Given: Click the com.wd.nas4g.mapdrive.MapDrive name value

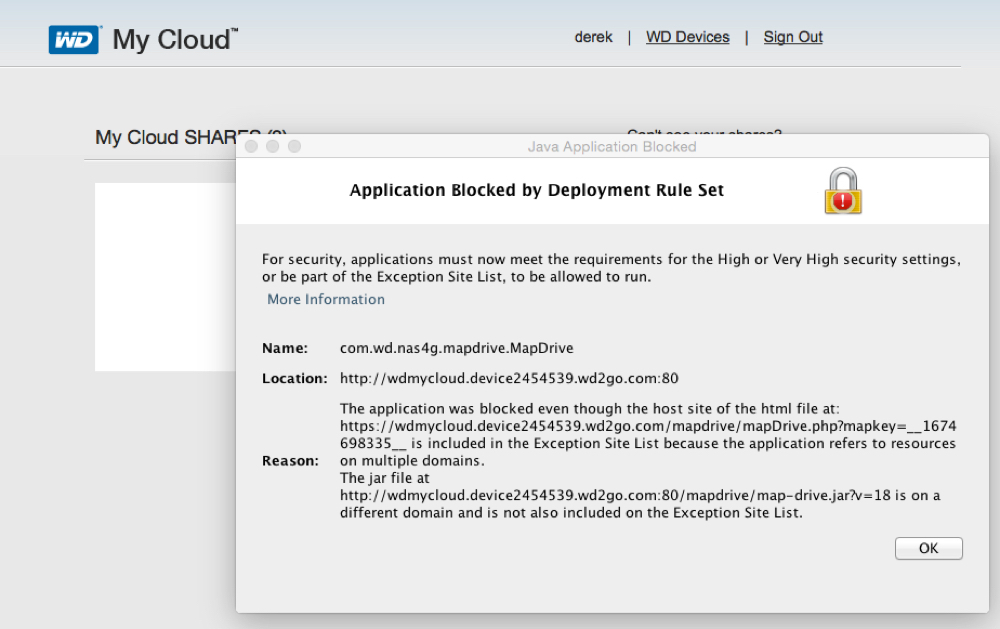Looking at the screenshot, I should (457, 348).
